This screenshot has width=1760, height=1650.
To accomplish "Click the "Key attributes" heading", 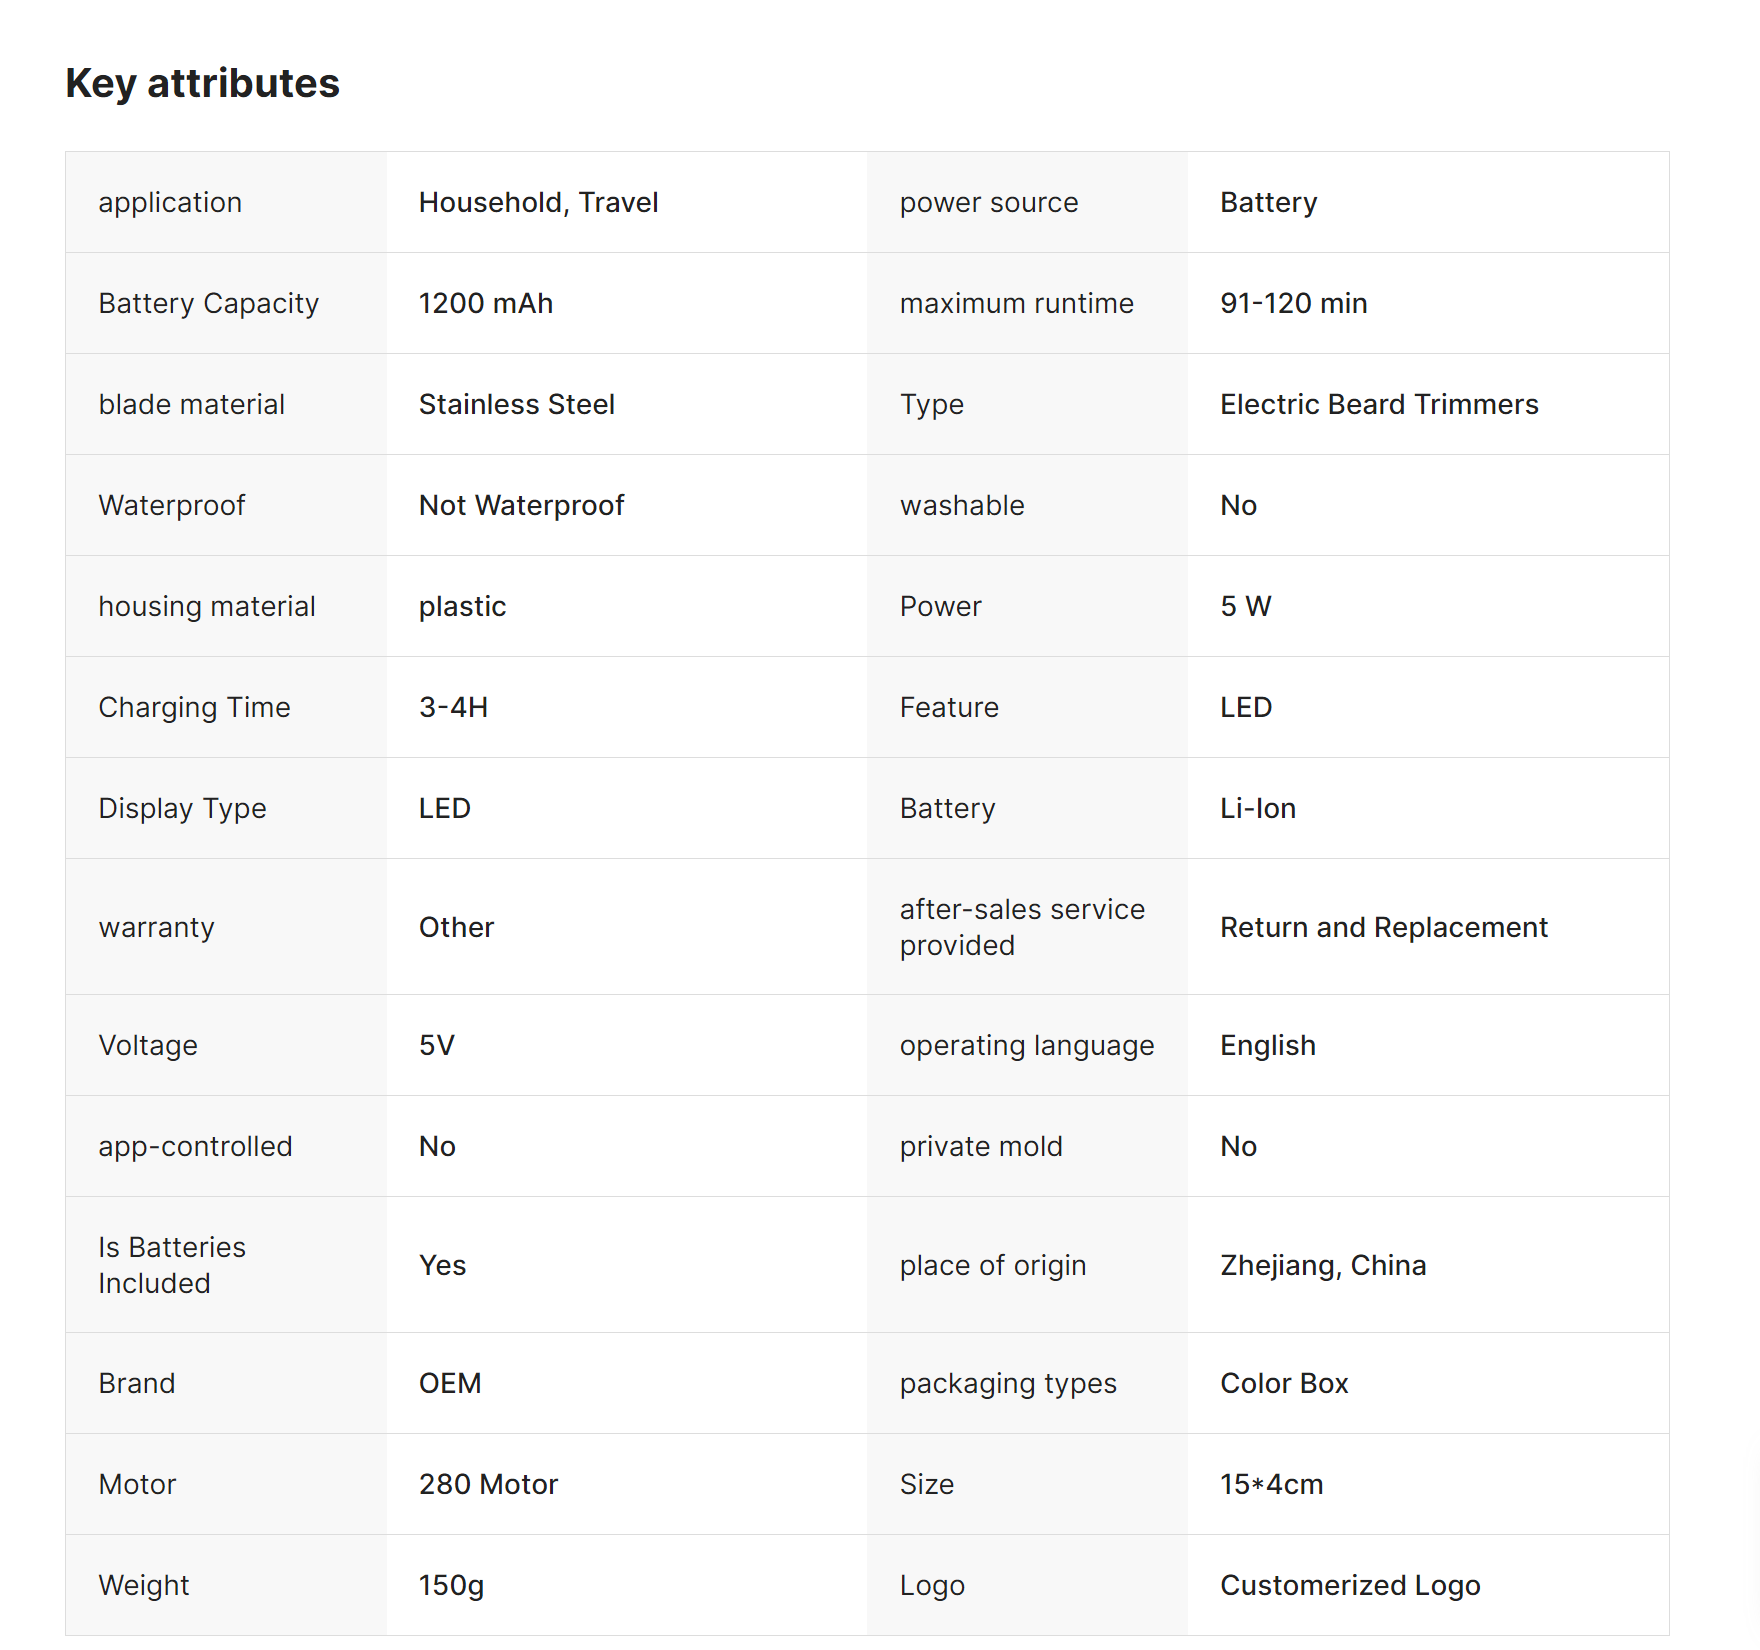I will pos(202,83).
